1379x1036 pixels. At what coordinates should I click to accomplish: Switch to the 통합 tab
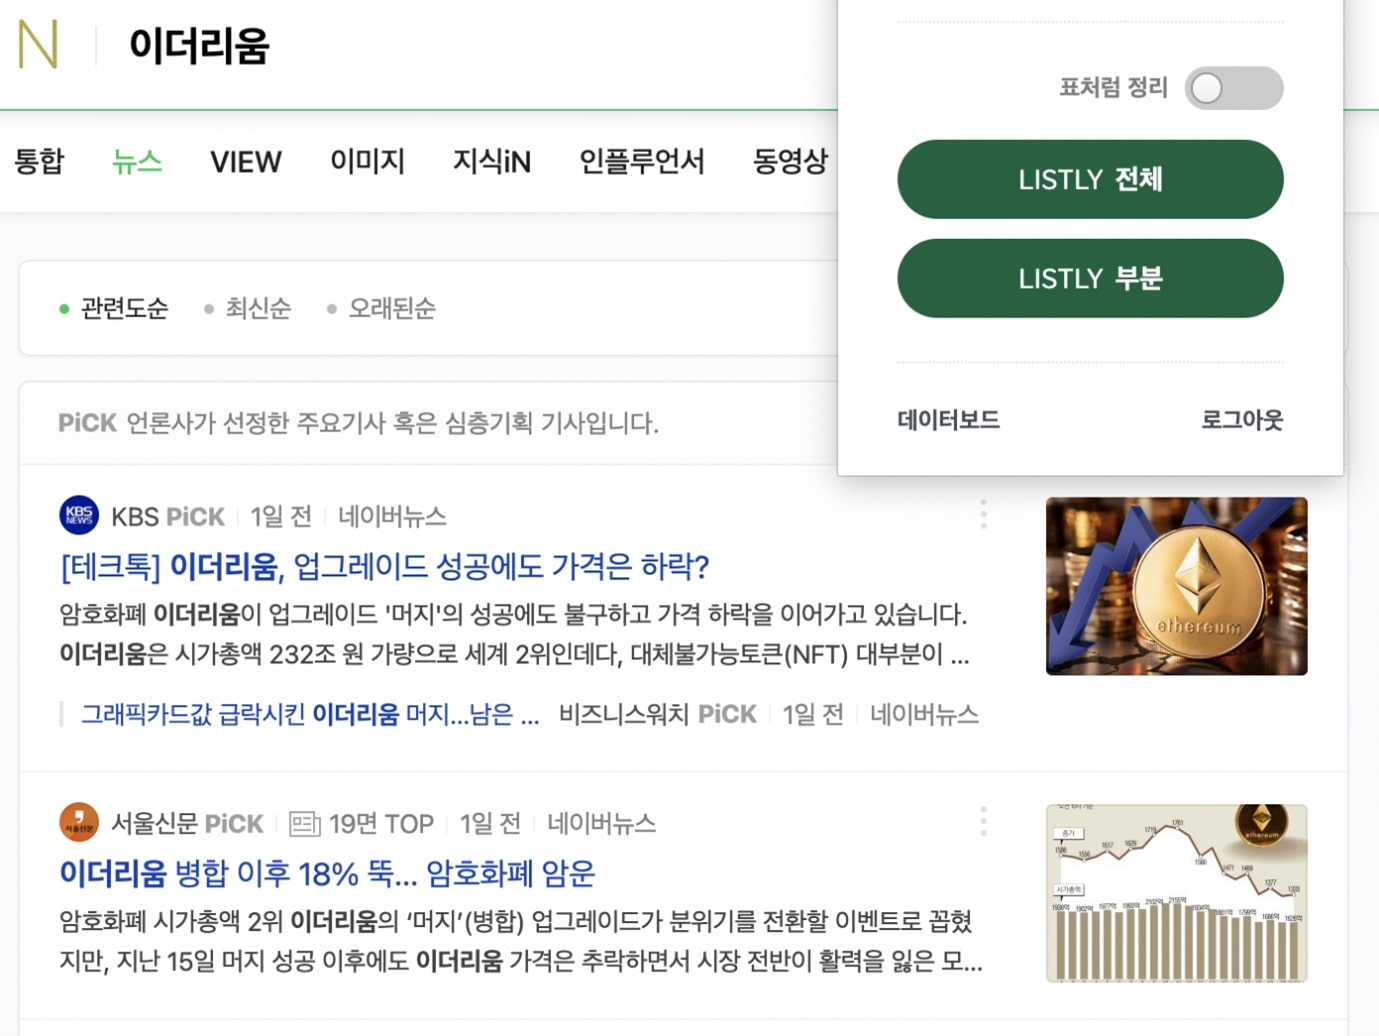point(40,161)
